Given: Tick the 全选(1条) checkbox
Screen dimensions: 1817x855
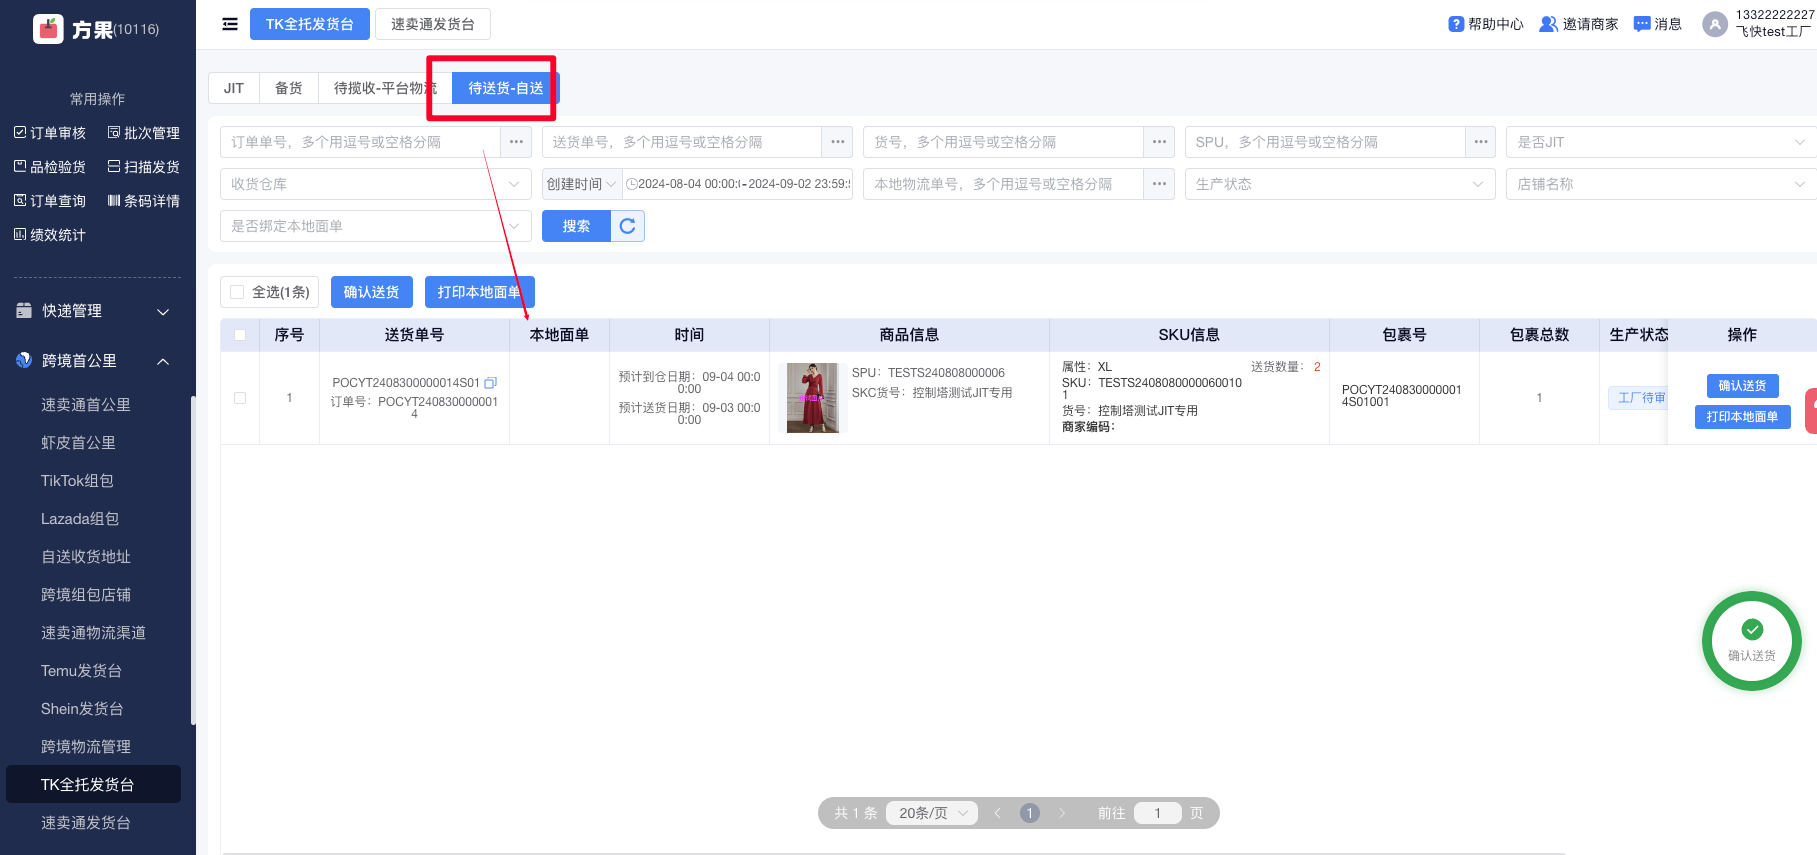Looking at the screenshot, I should tap(237, 292).
